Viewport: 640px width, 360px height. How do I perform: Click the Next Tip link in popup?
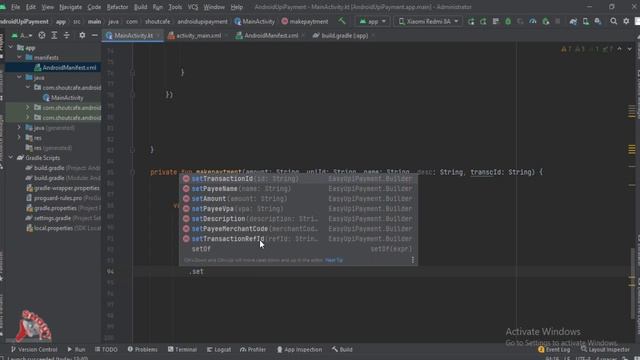334,260
